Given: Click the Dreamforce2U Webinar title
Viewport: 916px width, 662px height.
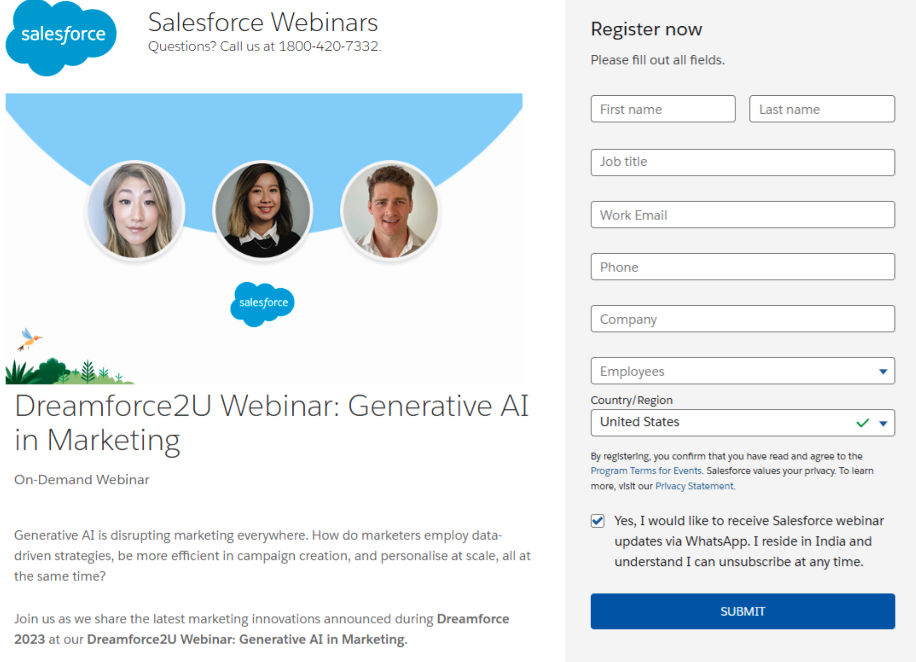Looking at the screenshot, I should pos(272,422).
